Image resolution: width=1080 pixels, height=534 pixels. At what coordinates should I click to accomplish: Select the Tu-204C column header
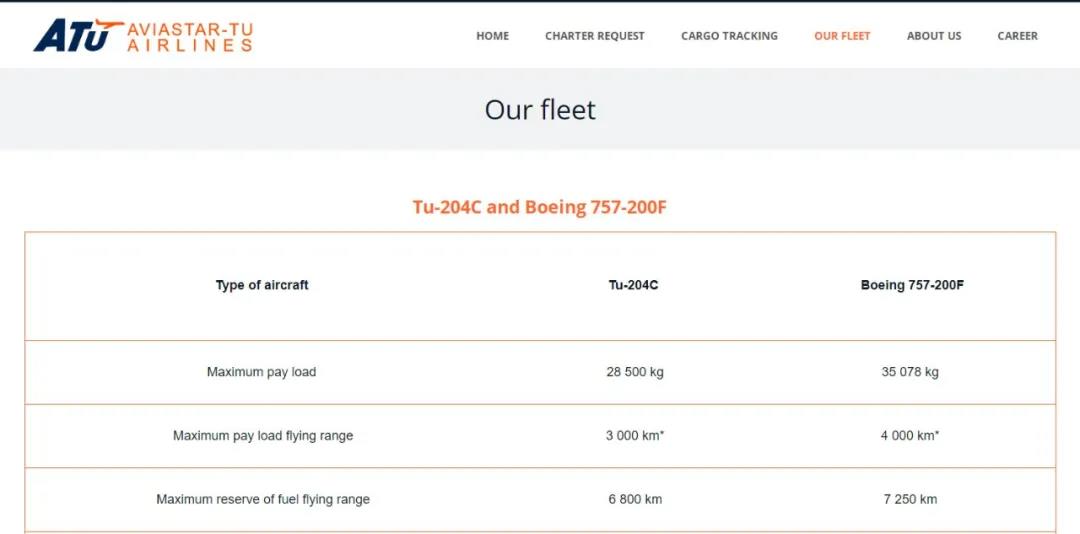pos(634,285)
